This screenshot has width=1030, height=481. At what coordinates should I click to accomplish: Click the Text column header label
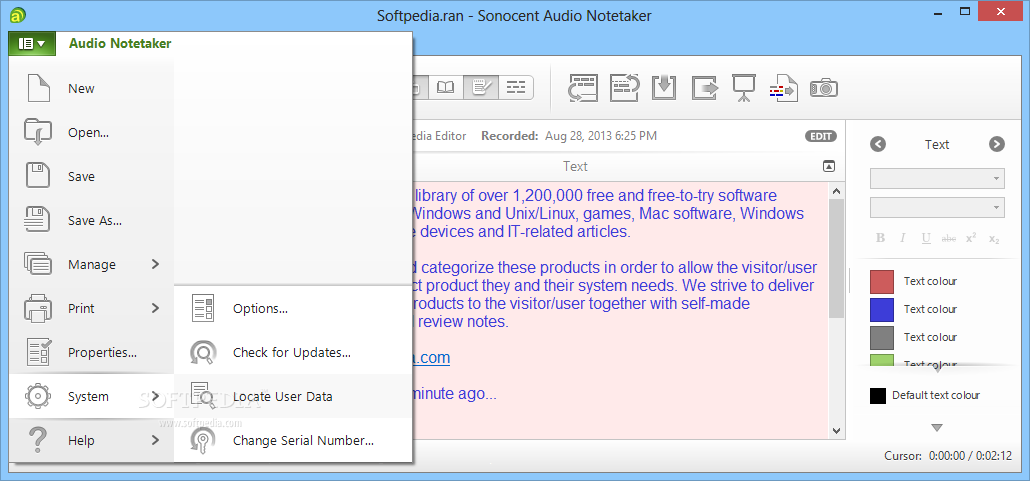coord(575,166)
